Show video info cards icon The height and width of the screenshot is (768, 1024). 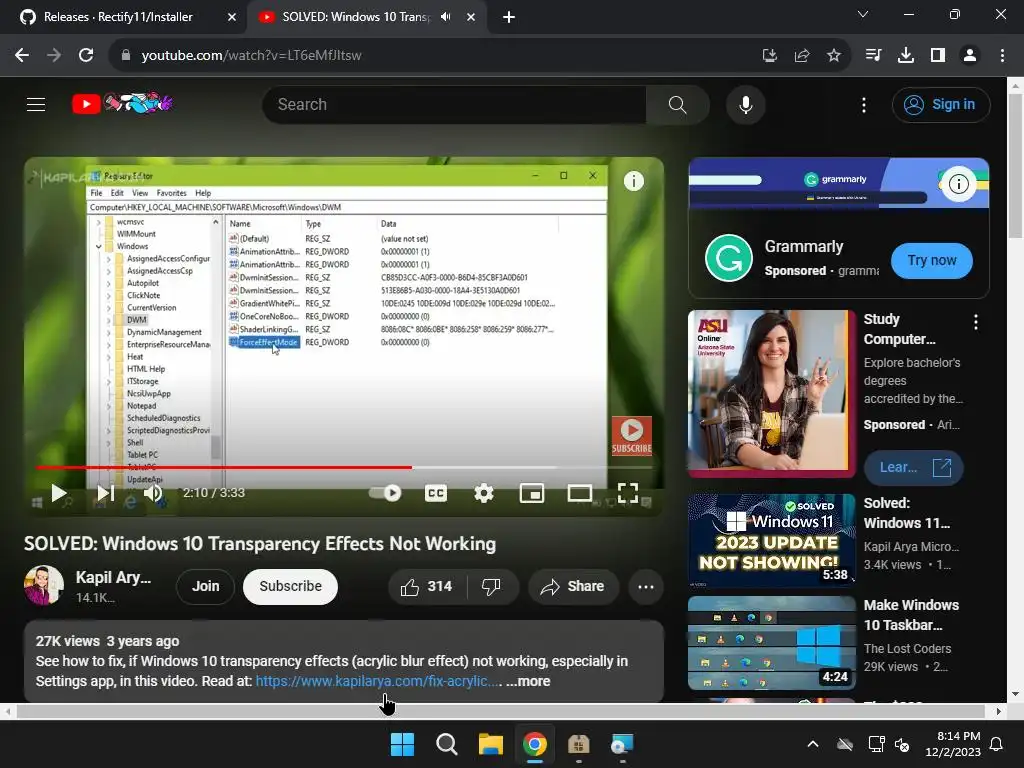(x=633, y=181)
